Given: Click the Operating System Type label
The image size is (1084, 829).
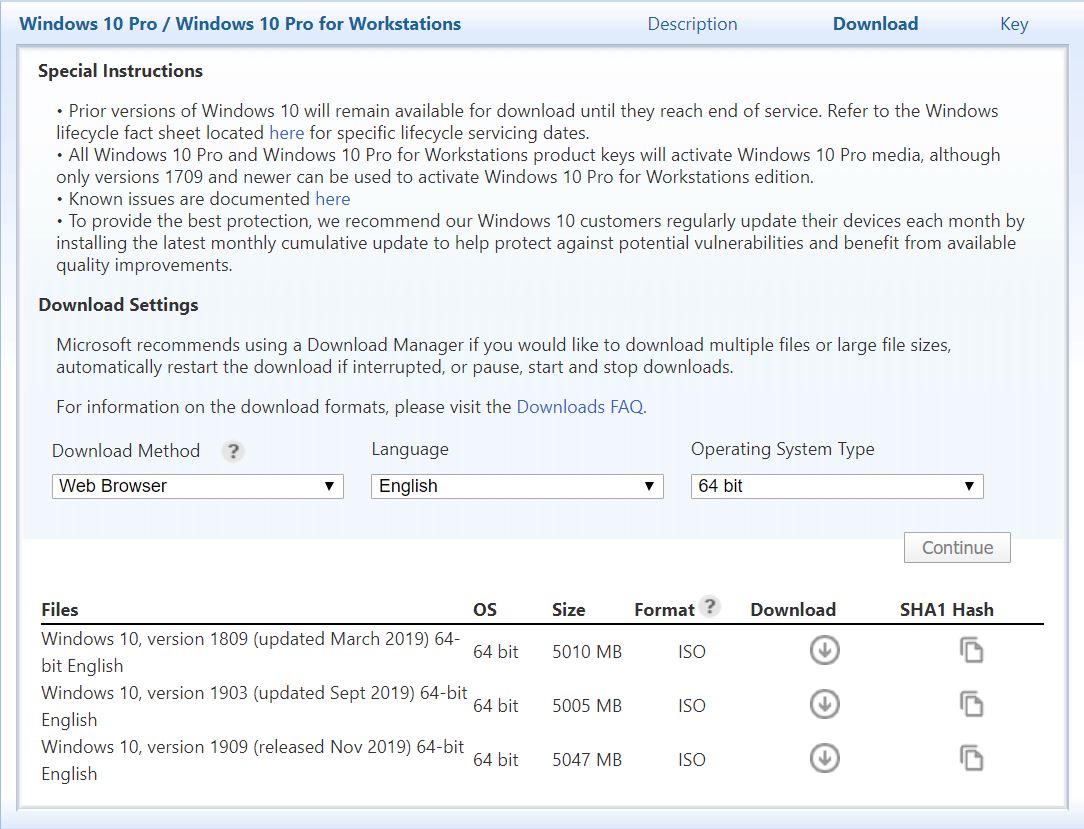Looking at the screenshot, I should (x=783, y=449).
